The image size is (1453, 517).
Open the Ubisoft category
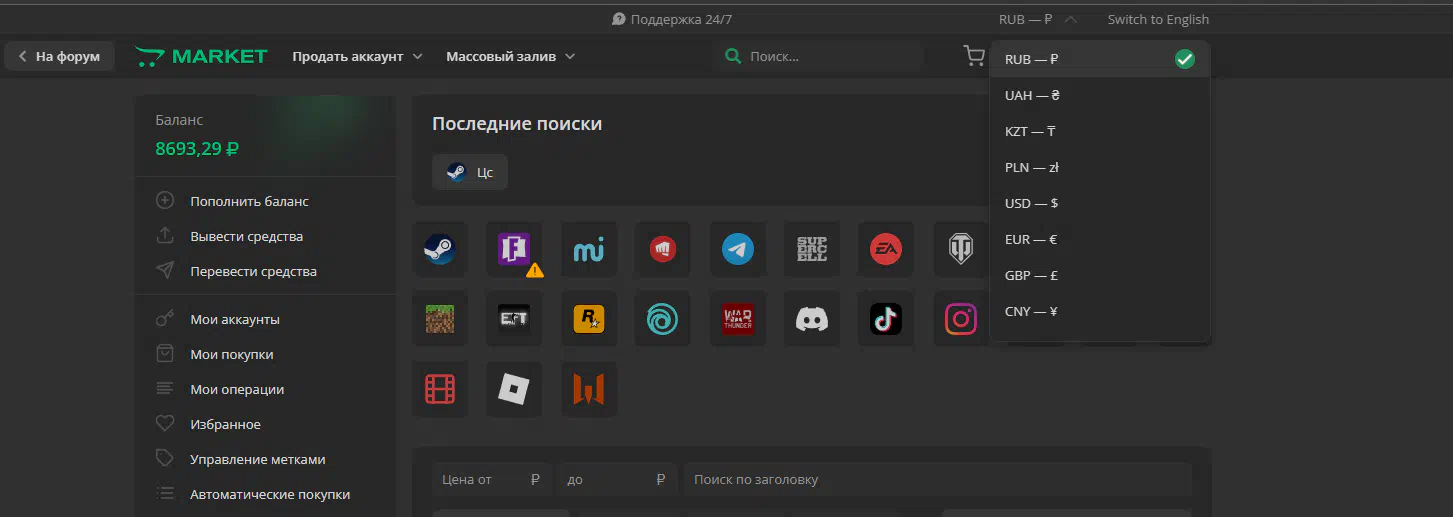662,318
